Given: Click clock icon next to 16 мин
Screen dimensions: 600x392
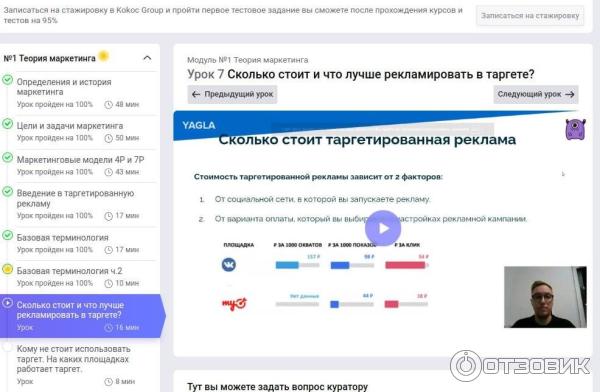Looking at the screenshot, I should 108,328.
